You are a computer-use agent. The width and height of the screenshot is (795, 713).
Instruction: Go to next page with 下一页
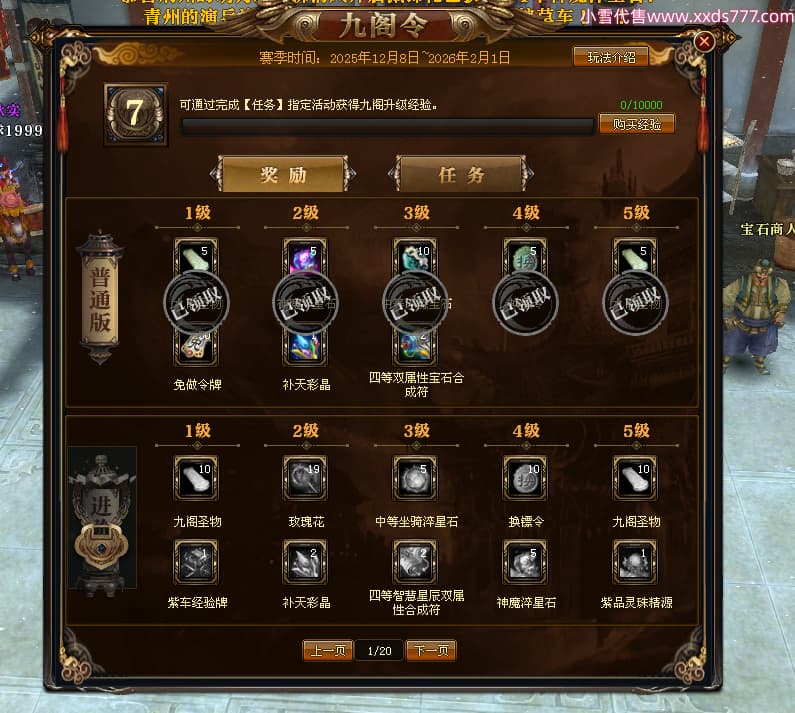[431, 650]
